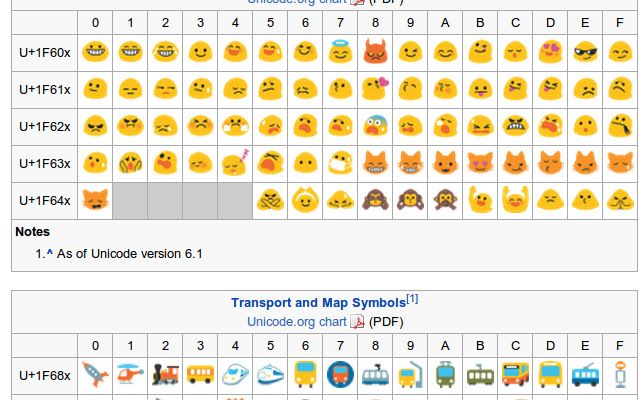The image size is (640, 400).
Task: Click the heart-eyes face emoji in U+1F60x row
Action: (550, 52)
